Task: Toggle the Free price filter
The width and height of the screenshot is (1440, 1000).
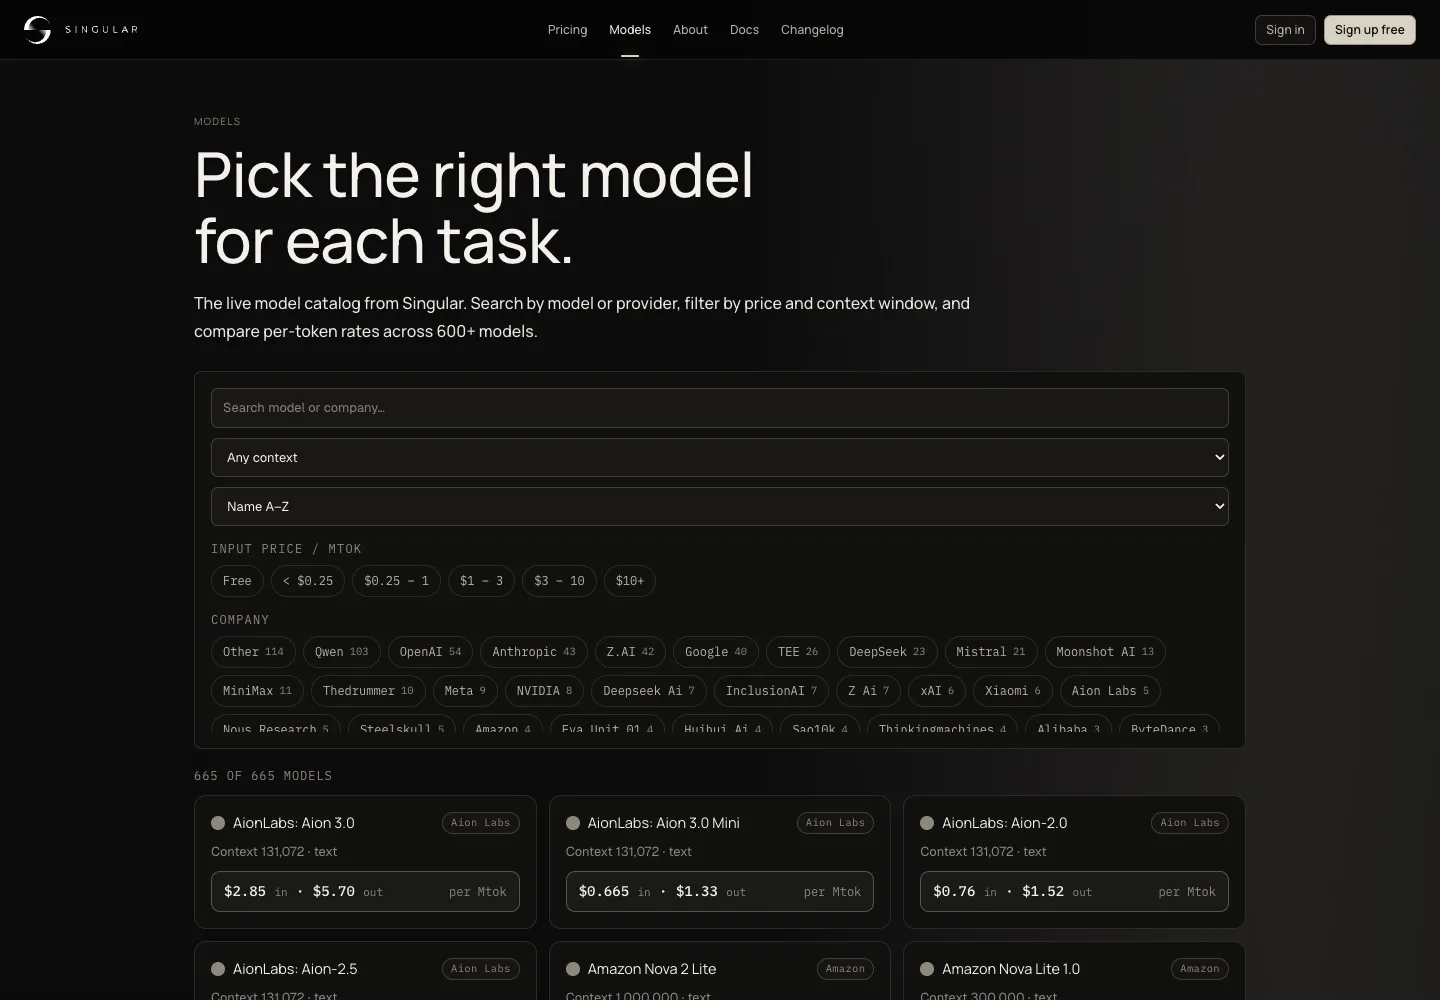Action: pyautogui.click(x=237, y=581)
